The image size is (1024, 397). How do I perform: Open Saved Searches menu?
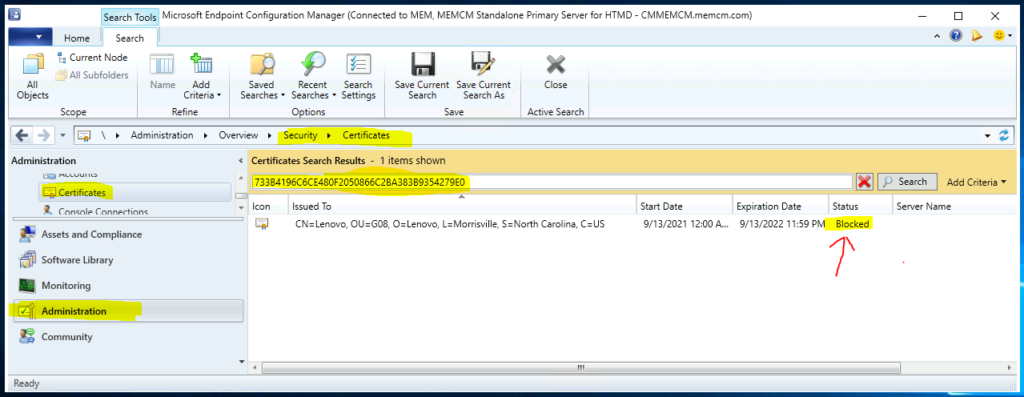coord(262,77)
